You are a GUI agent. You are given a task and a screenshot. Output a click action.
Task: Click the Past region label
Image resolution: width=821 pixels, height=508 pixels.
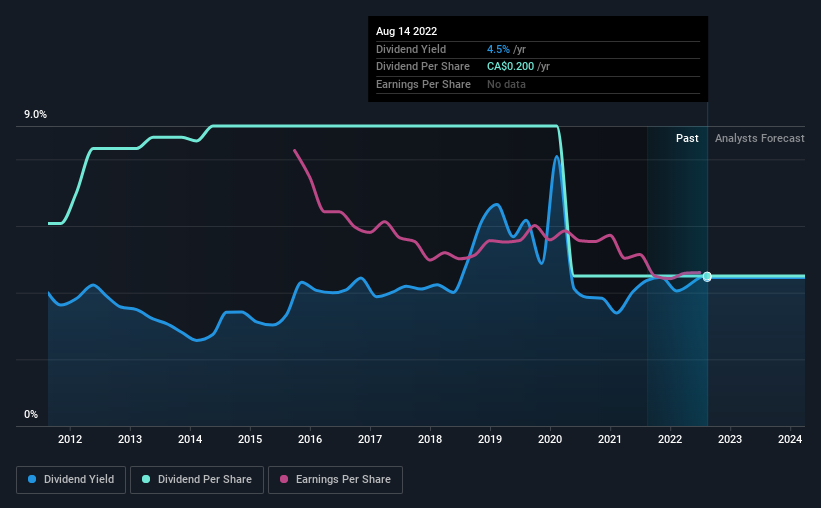click(687, 138)
